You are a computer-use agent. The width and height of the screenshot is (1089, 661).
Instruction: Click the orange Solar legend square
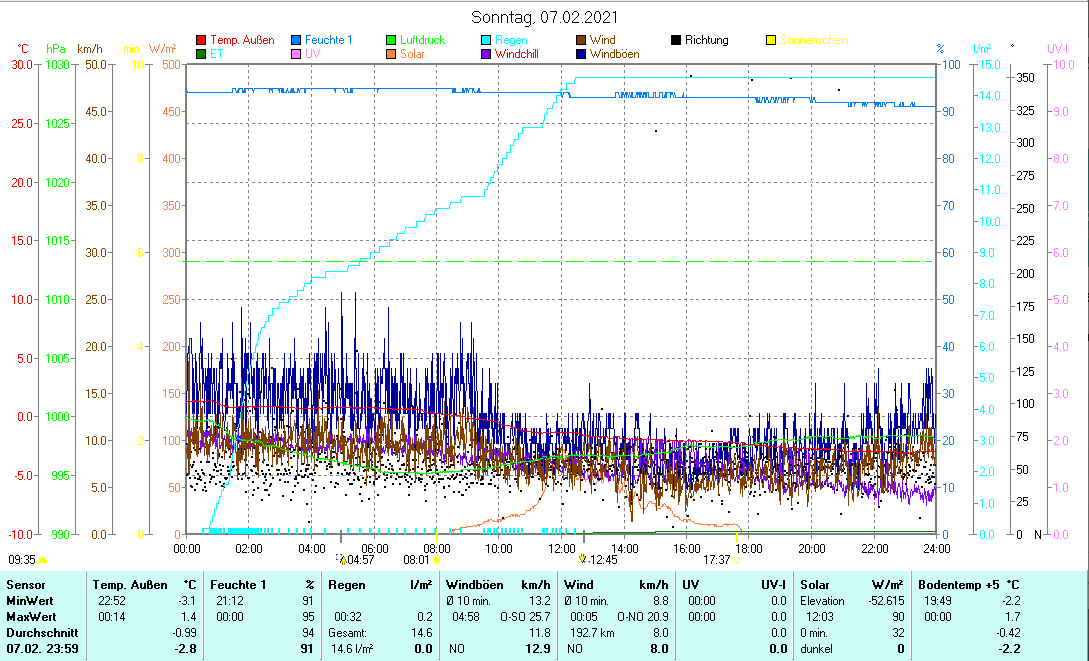[x=392, y=54]
